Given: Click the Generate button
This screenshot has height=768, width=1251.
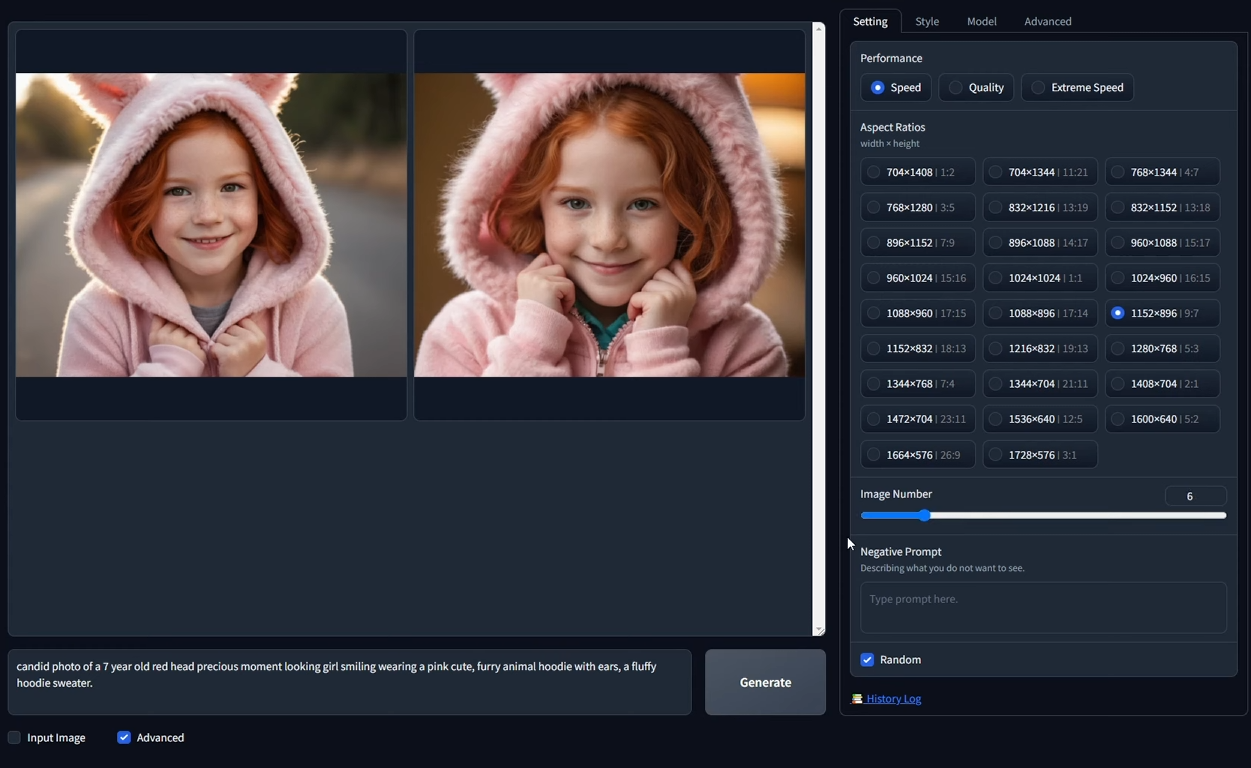Looking at the screenshot, I should [764, 682].
